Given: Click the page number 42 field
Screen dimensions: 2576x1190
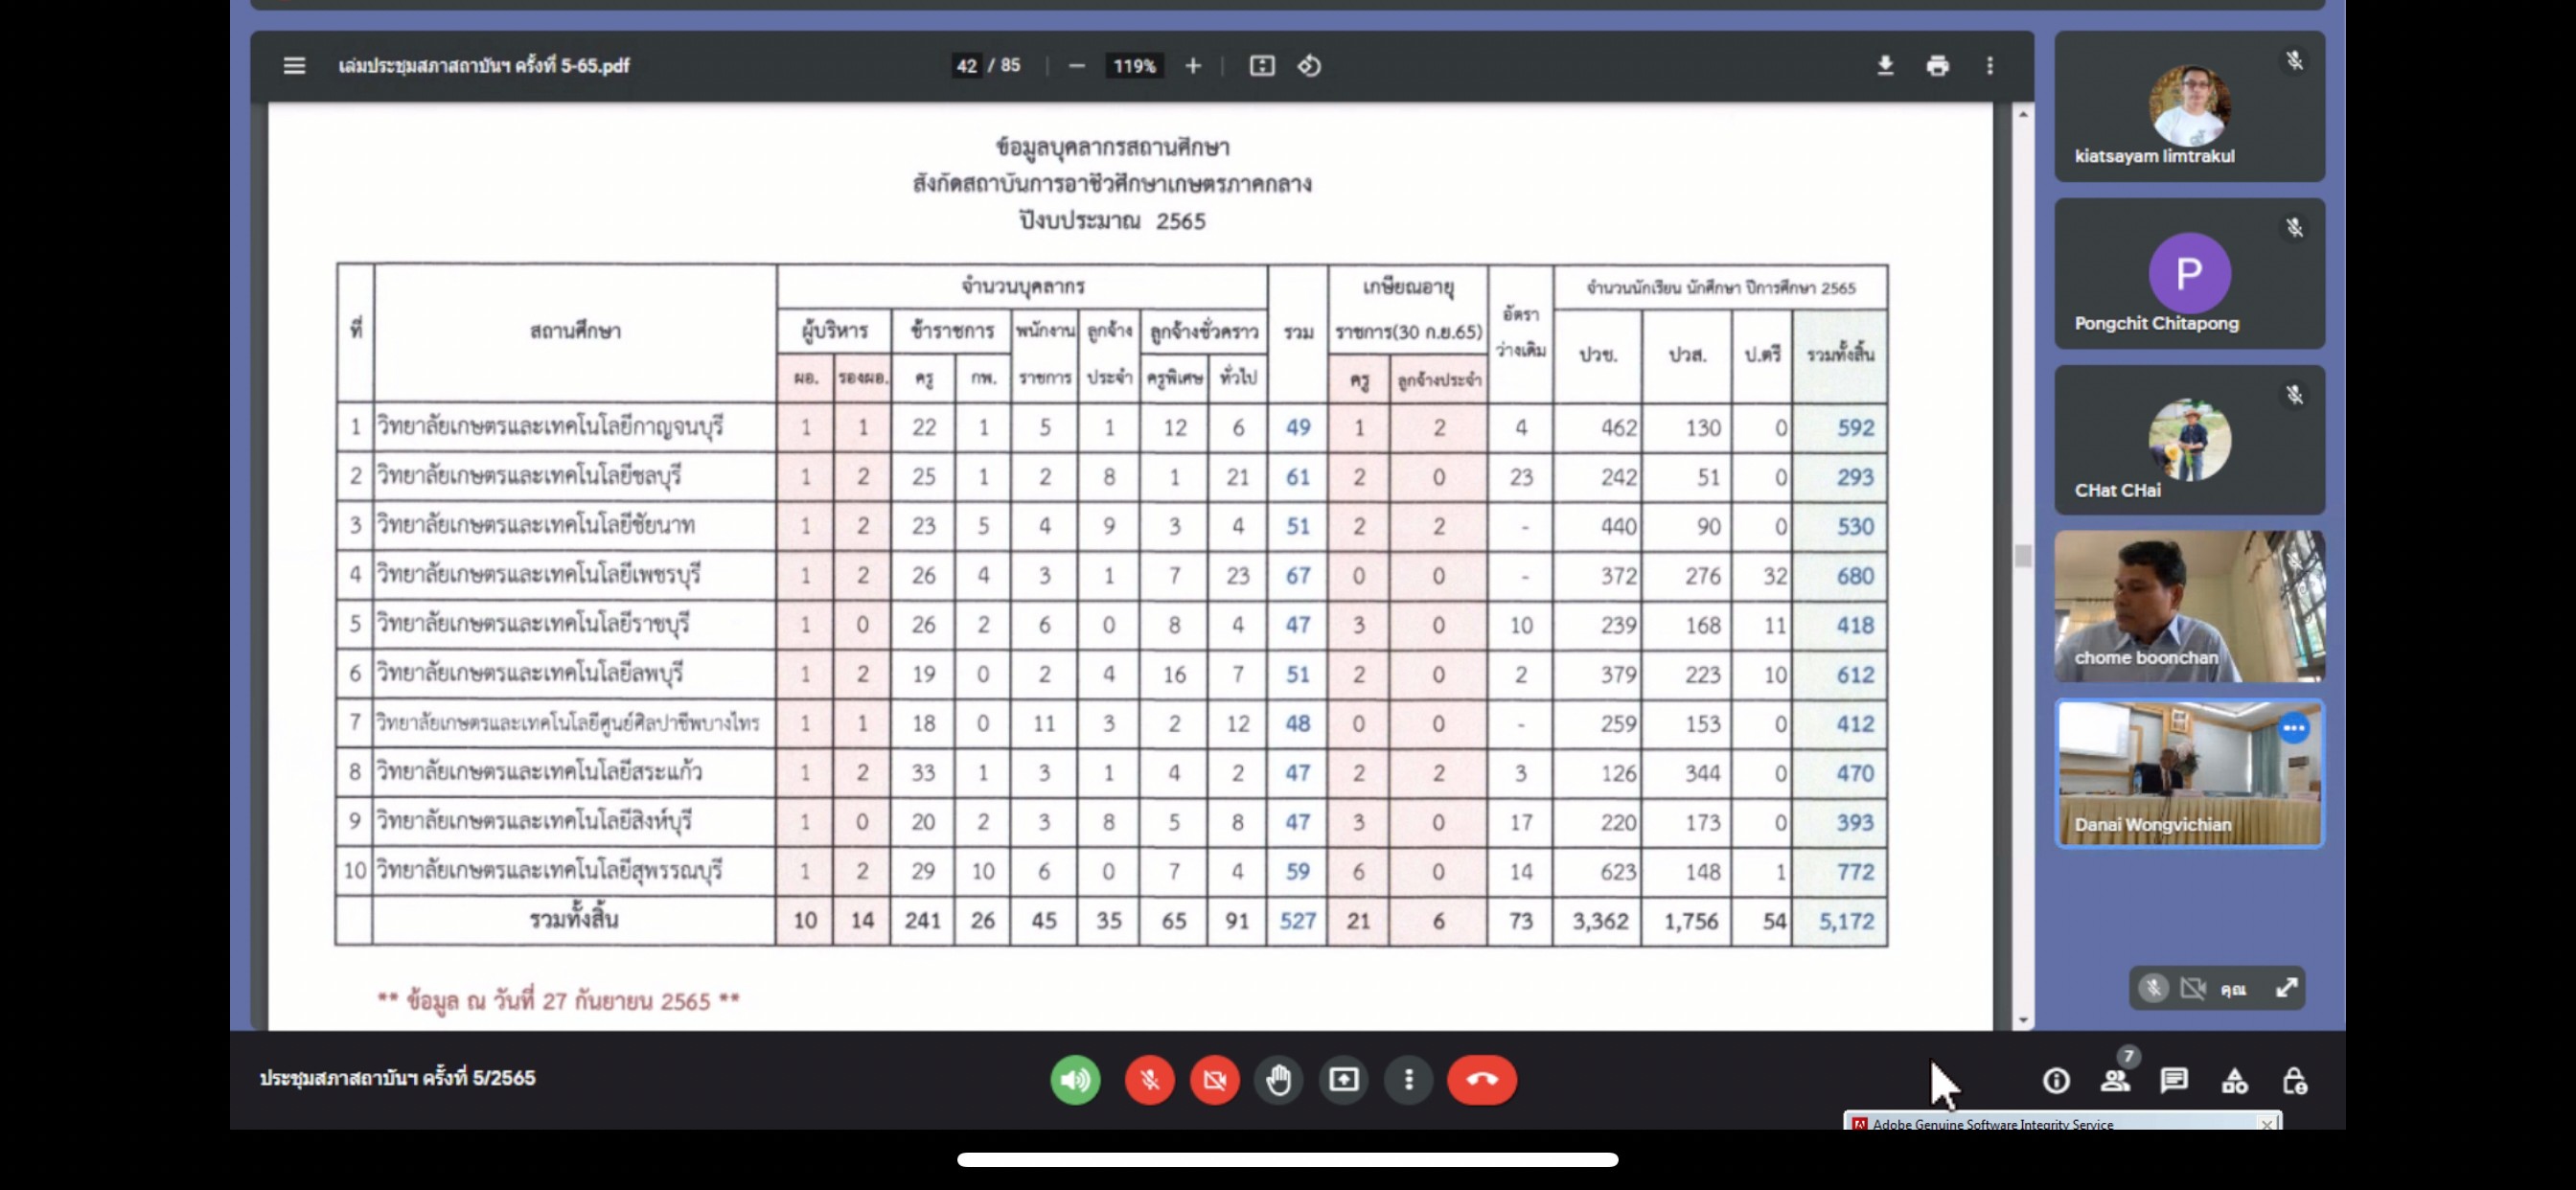Looking at the screenshot, I should click(966, 66).
